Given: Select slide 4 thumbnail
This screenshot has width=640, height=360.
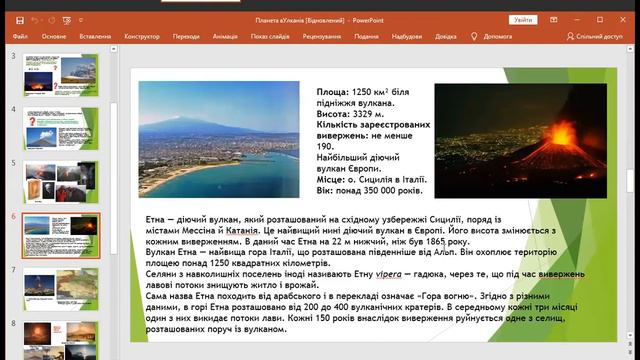Looking at the screenshot, I should [60, 129].
